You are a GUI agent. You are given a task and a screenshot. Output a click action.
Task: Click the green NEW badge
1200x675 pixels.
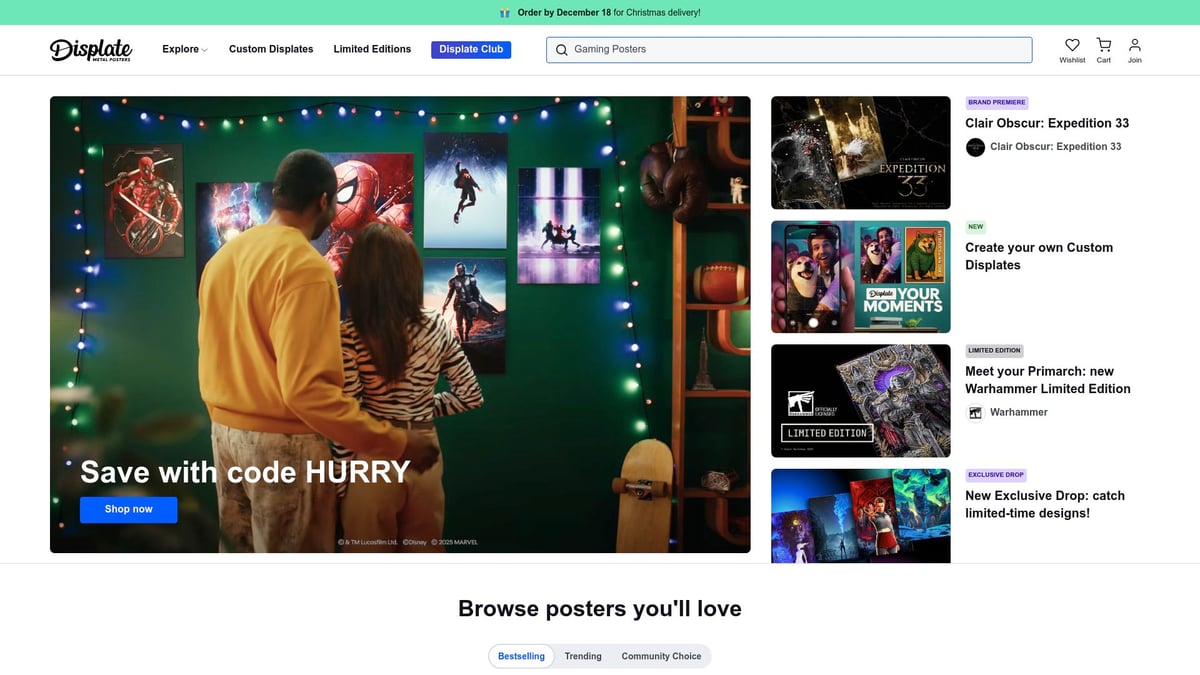click(x=976, y=227)
